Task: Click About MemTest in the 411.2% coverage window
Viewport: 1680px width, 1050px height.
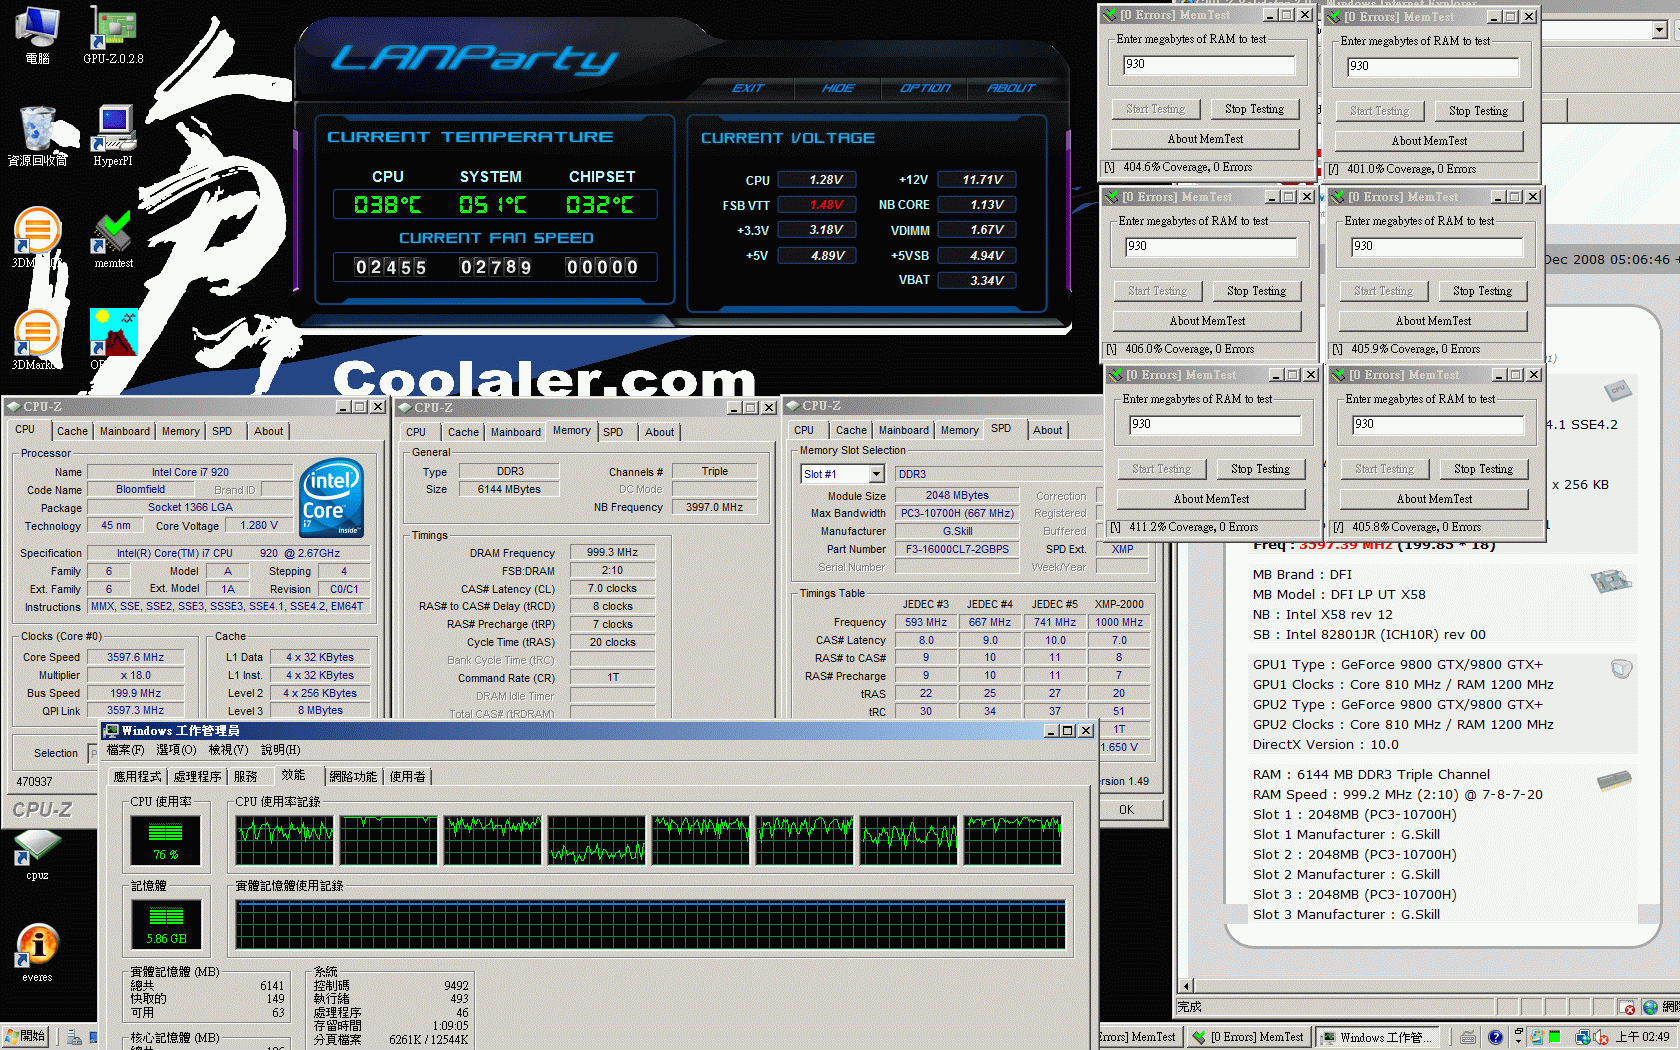Action: tap(1211, 499)
